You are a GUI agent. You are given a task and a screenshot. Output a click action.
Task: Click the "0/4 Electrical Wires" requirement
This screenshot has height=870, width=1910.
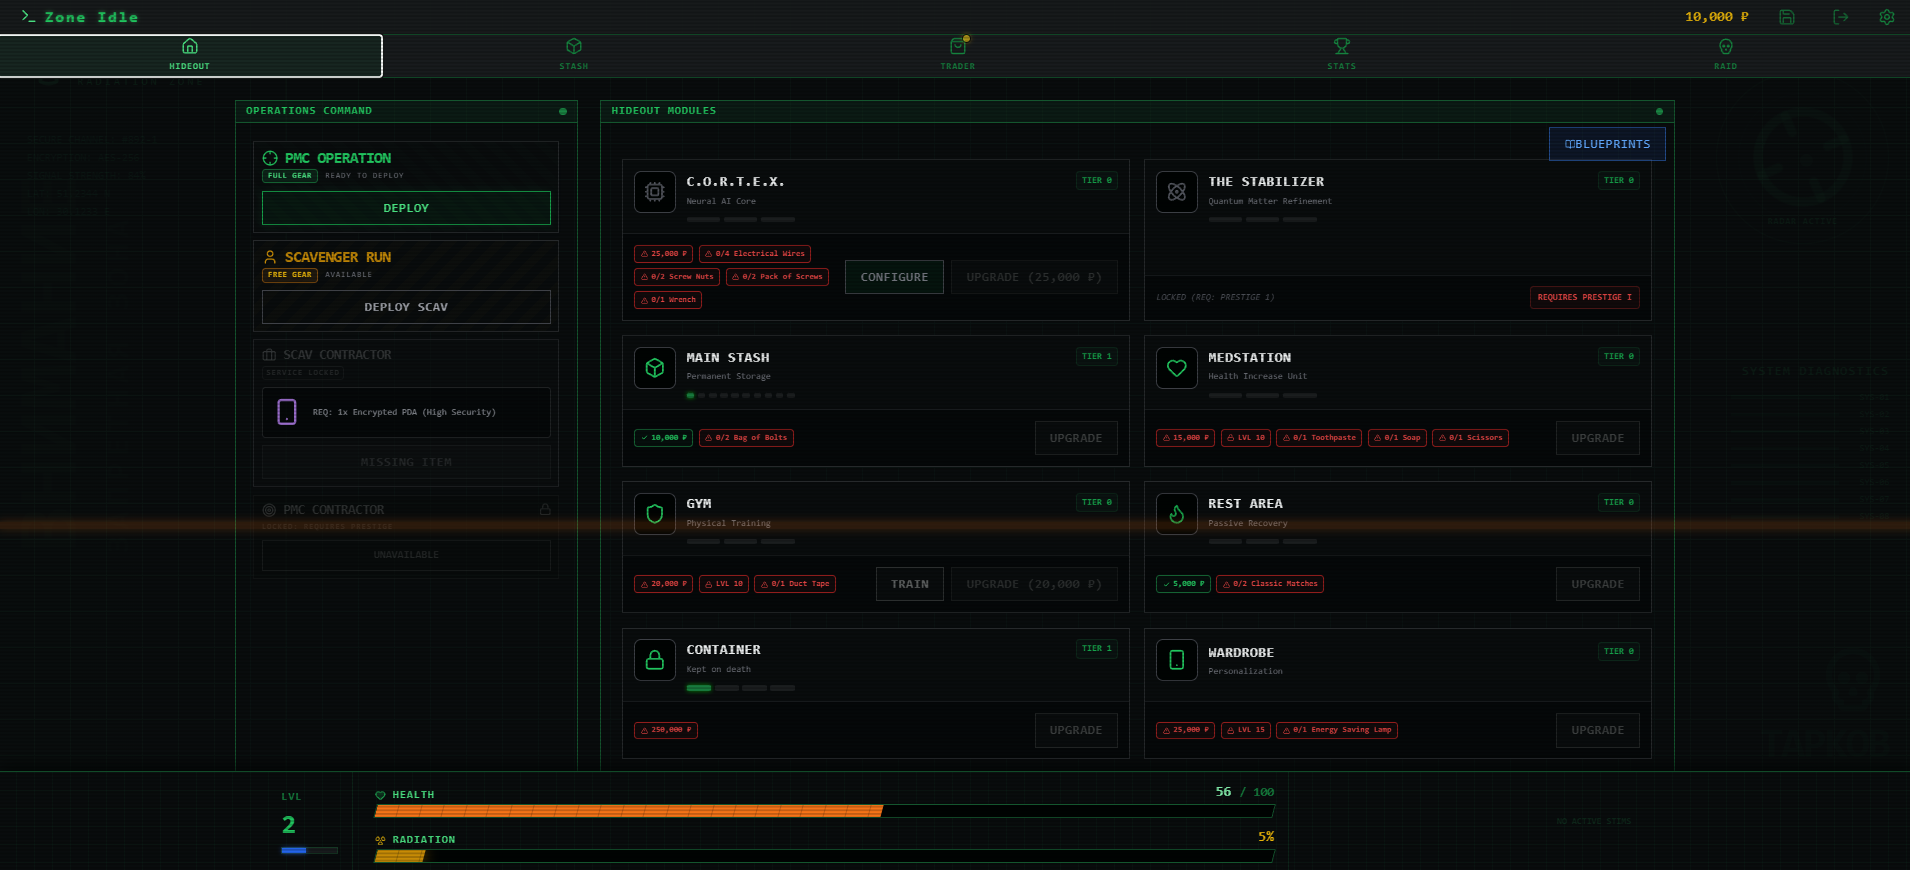tap(755, 254)
